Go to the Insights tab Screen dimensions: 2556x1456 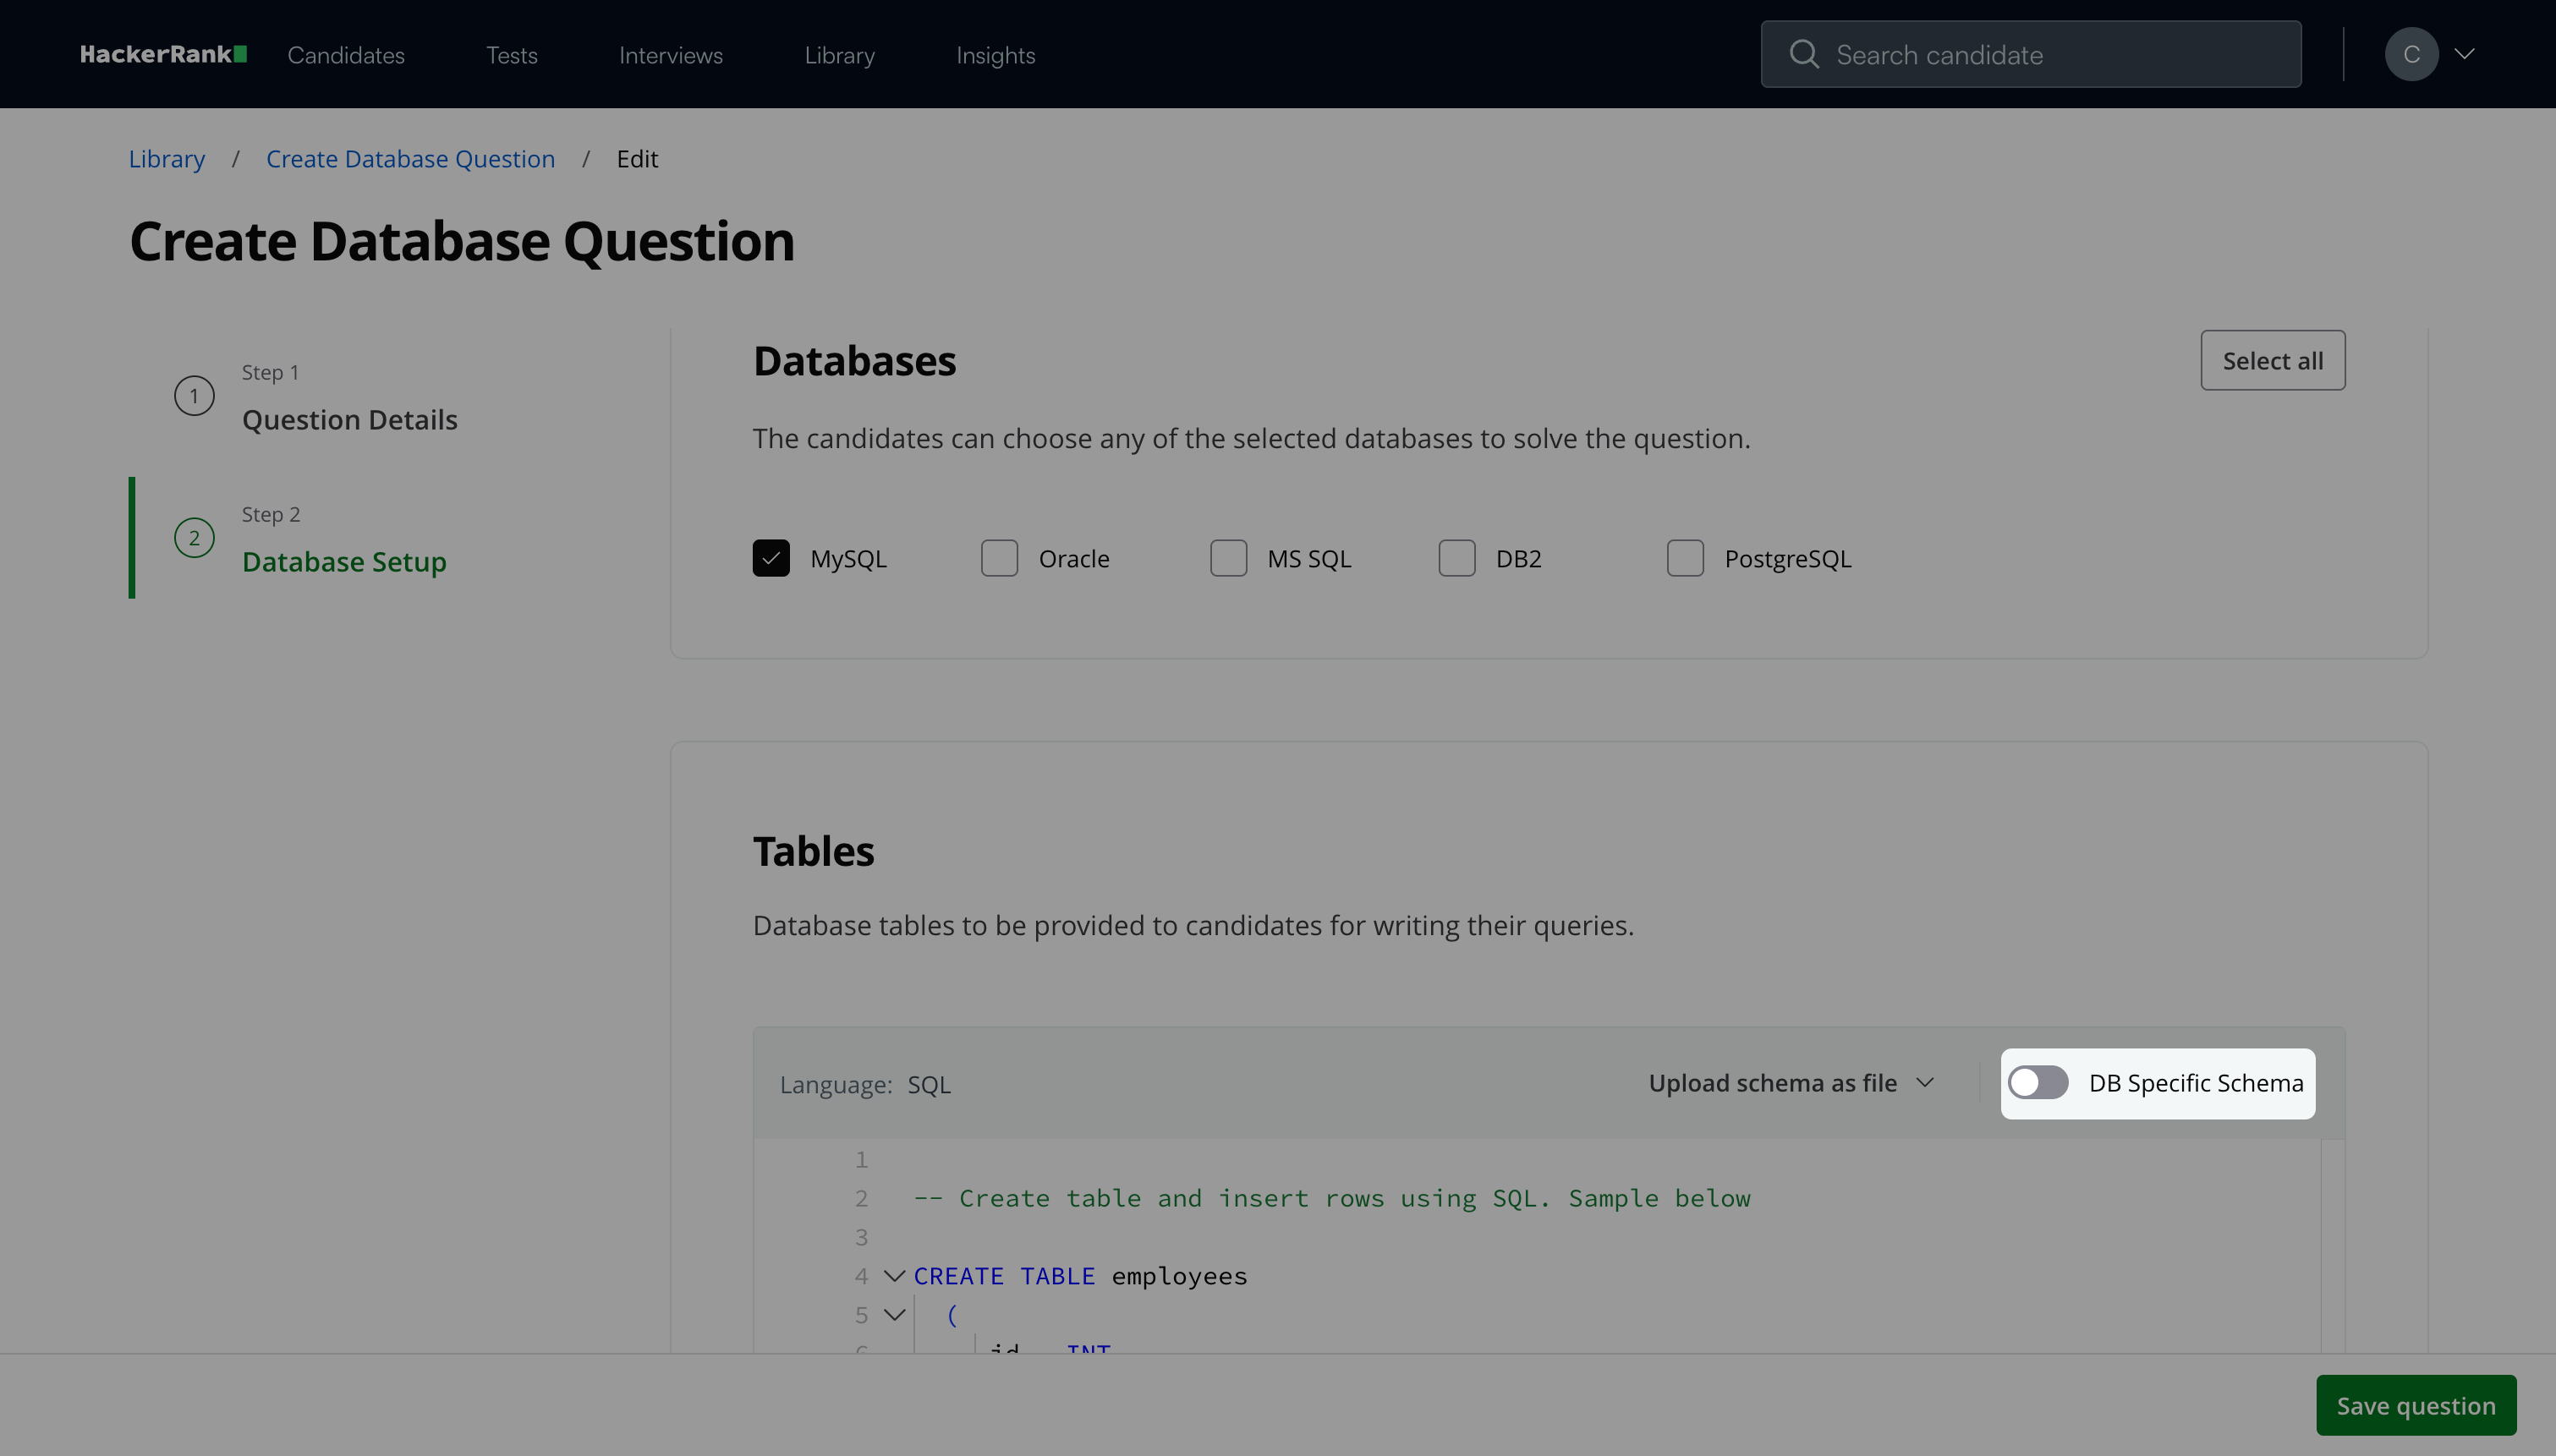click(995, 55)
